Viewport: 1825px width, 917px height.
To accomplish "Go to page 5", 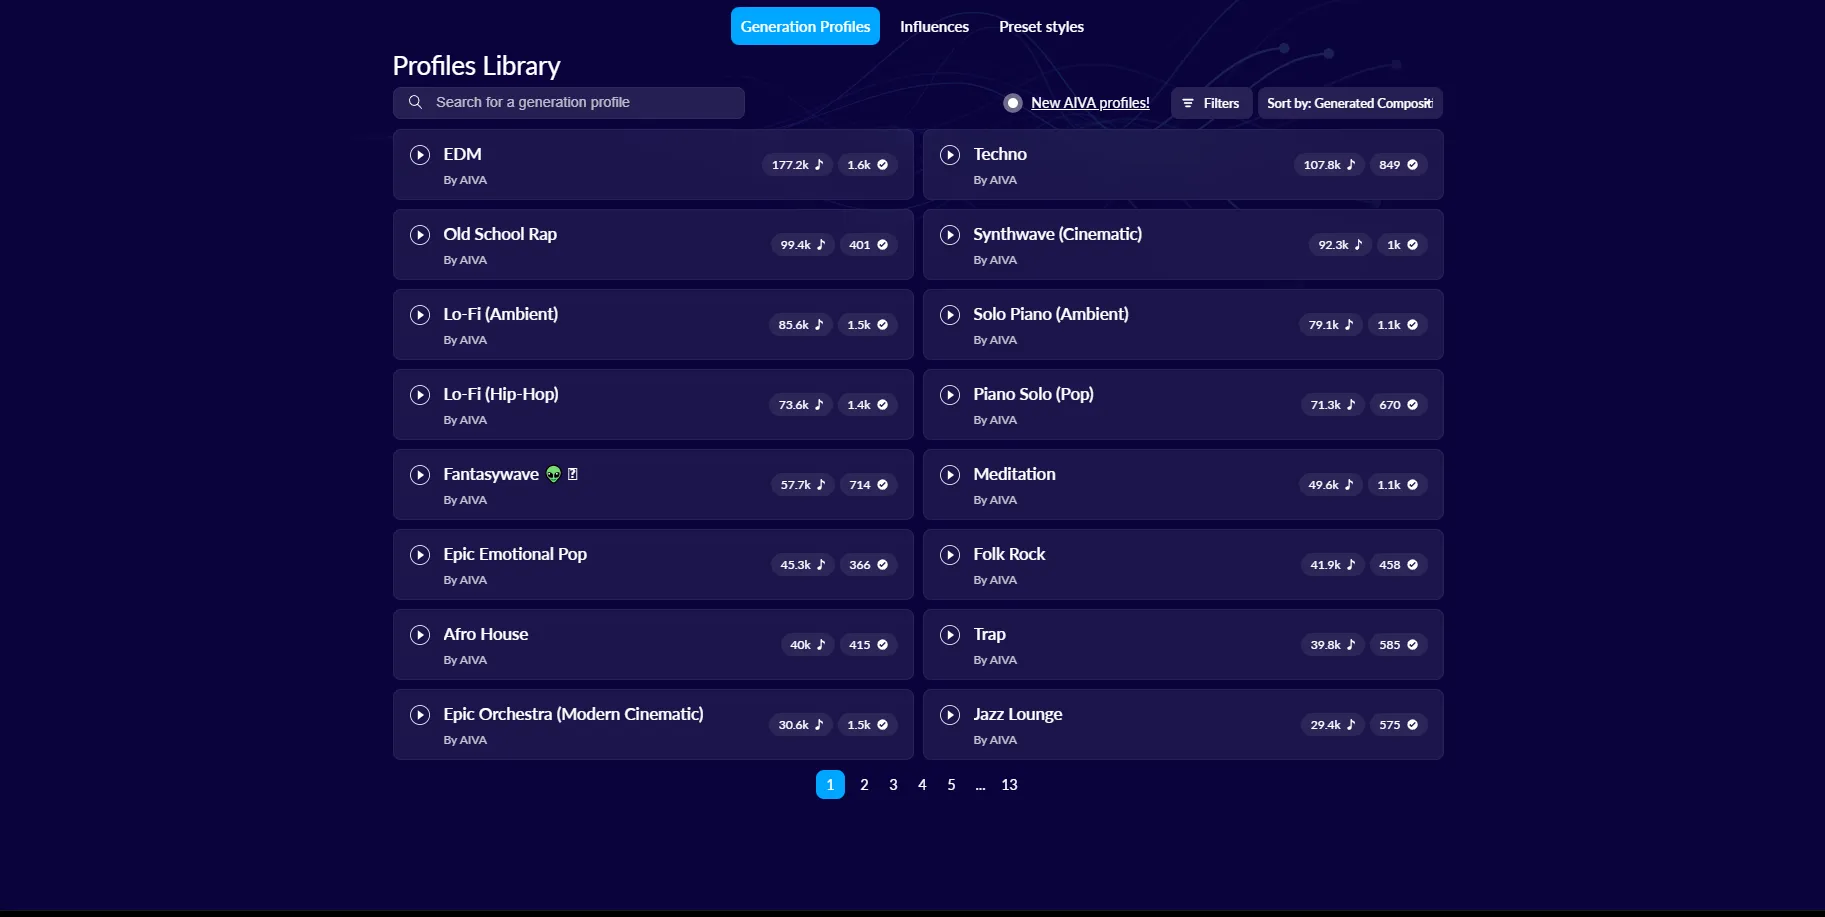I will 951,785.
